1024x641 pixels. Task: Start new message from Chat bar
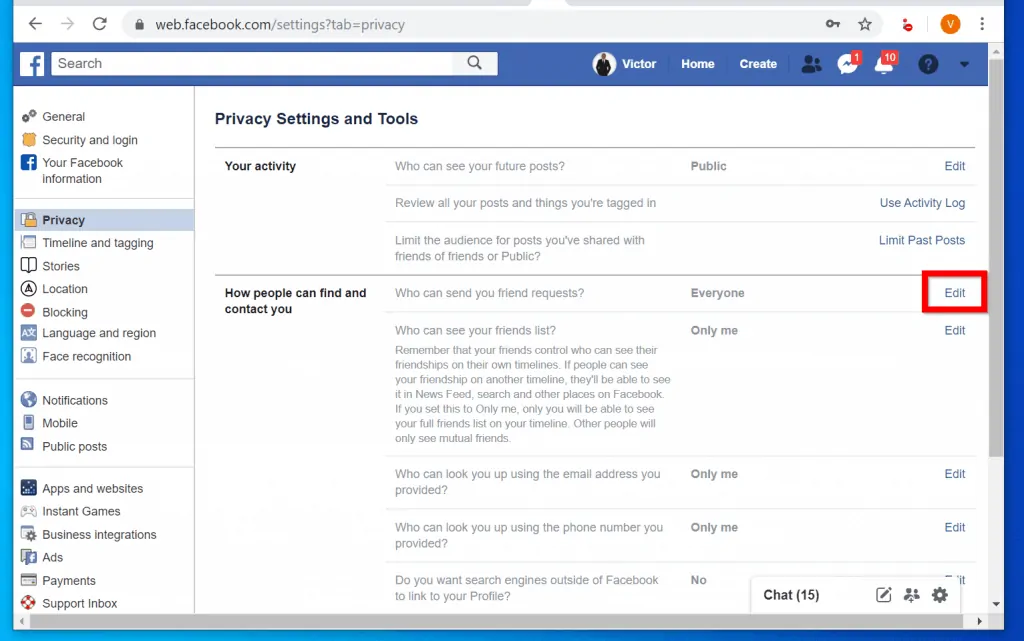point(883,595)
